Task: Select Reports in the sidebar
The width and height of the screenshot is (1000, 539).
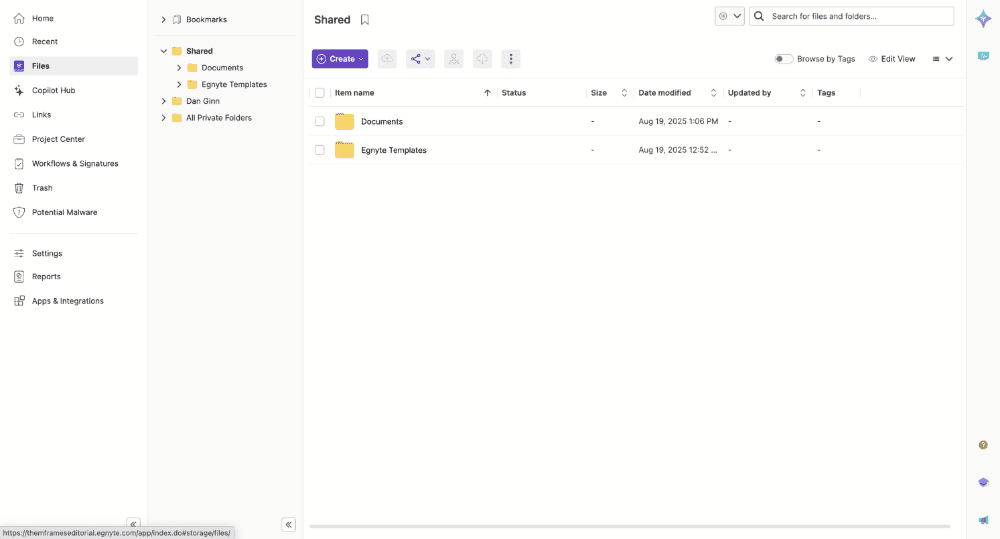Action: pyautogui.click(x=46, y=276)
